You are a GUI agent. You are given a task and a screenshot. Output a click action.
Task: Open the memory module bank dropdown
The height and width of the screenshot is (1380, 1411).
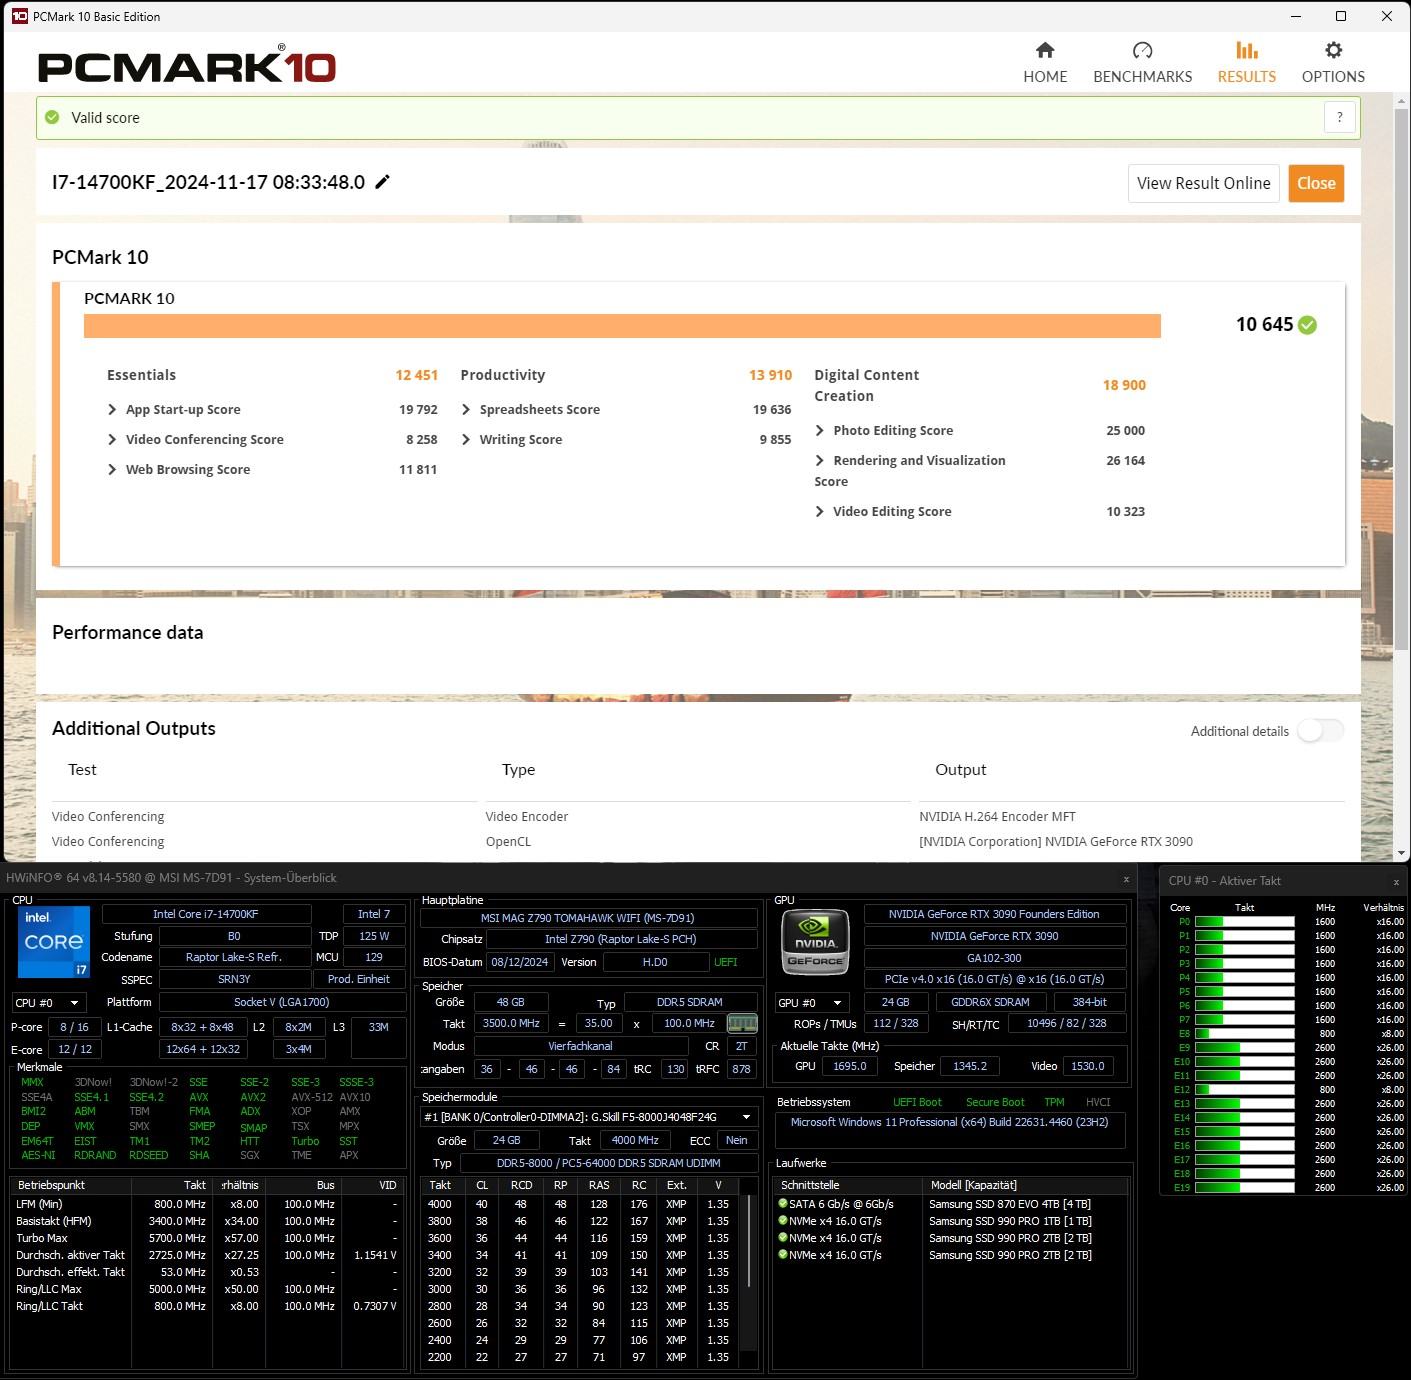(x=589, y=1117)
